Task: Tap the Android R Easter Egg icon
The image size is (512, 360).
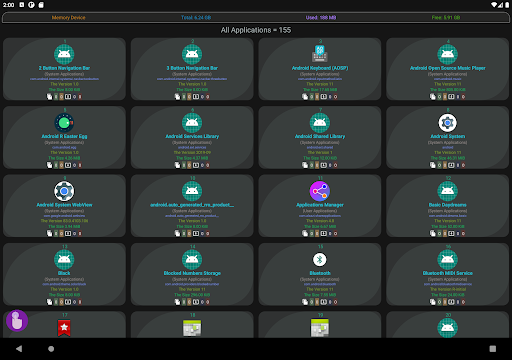Action: click(64, 122)
